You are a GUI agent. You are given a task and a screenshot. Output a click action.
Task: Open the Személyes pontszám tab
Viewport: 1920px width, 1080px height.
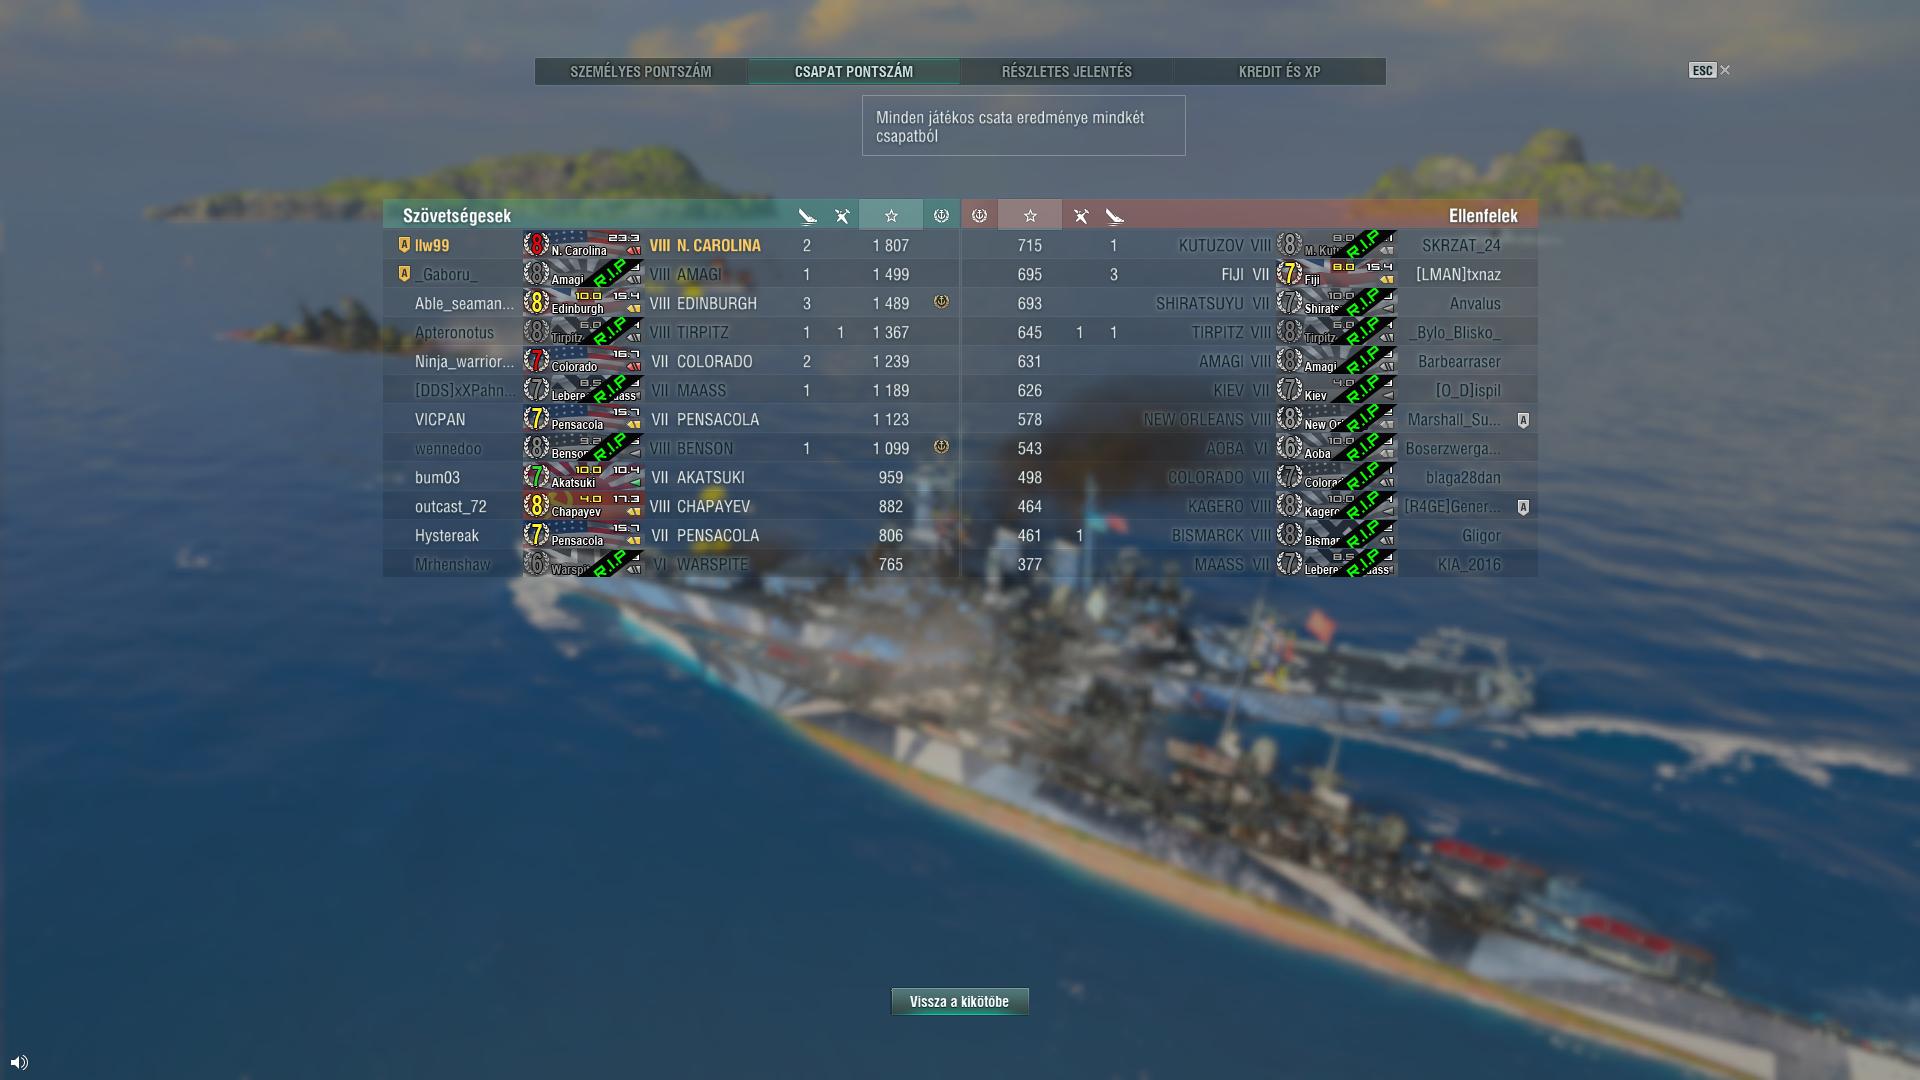tap(641, 71)
